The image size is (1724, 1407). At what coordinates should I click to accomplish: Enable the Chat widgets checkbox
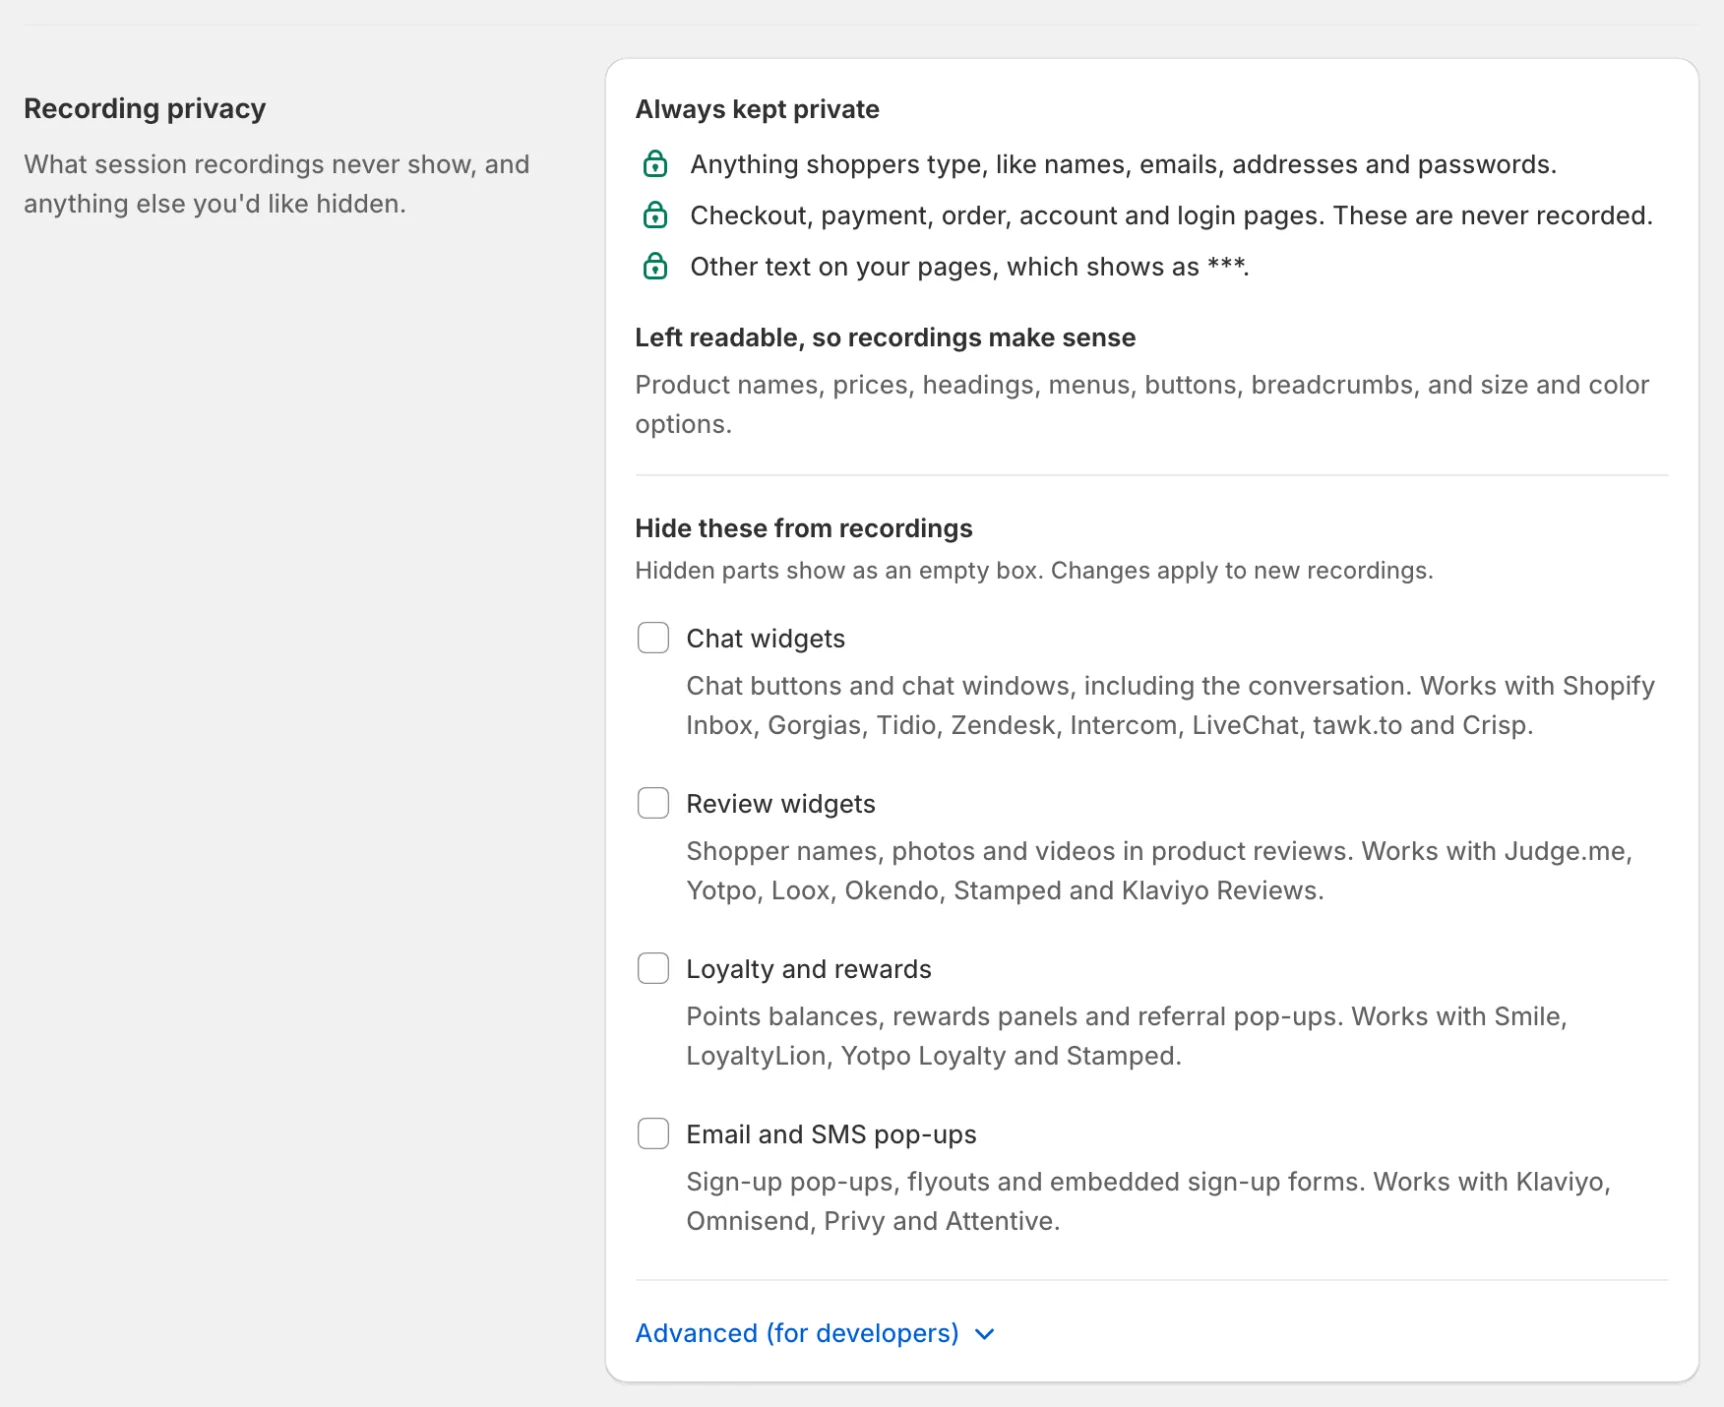click(x=653, y=637)
